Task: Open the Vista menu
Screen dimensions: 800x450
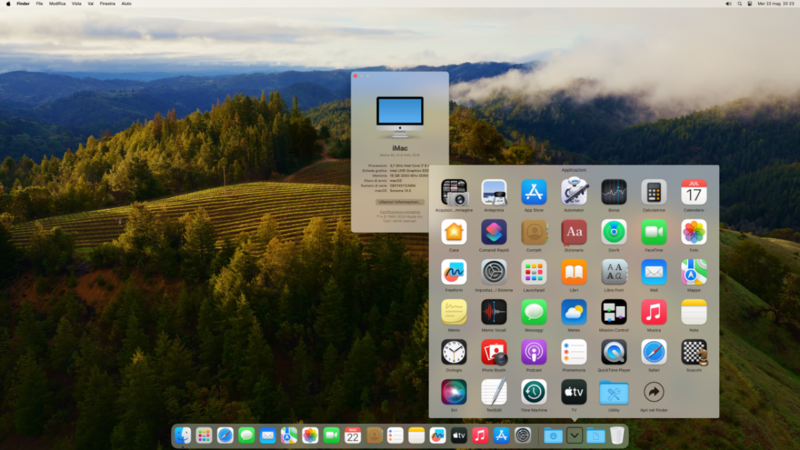Action: pyautogui.click(x=77, y=4)
